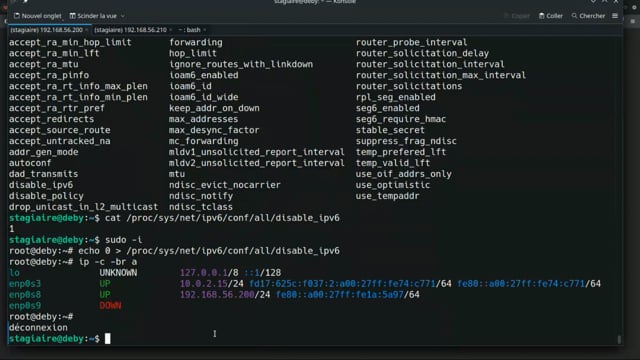The image size is (640, 360).
Task: Switch to the (stagiaire) 192.168.56.210 tab
Action: [130, 30]
